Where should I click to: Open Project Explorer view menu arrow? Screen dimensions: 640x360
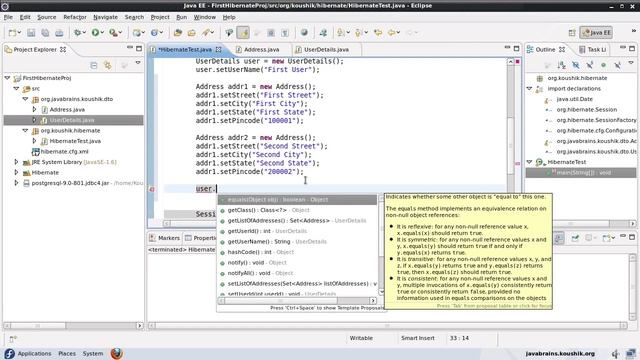(x=138, y=63)
